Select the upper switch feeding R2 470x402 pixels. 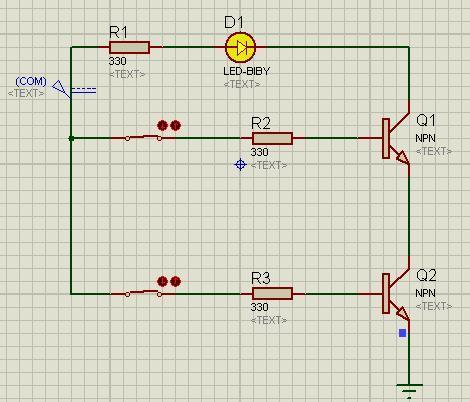click(143, 137)
